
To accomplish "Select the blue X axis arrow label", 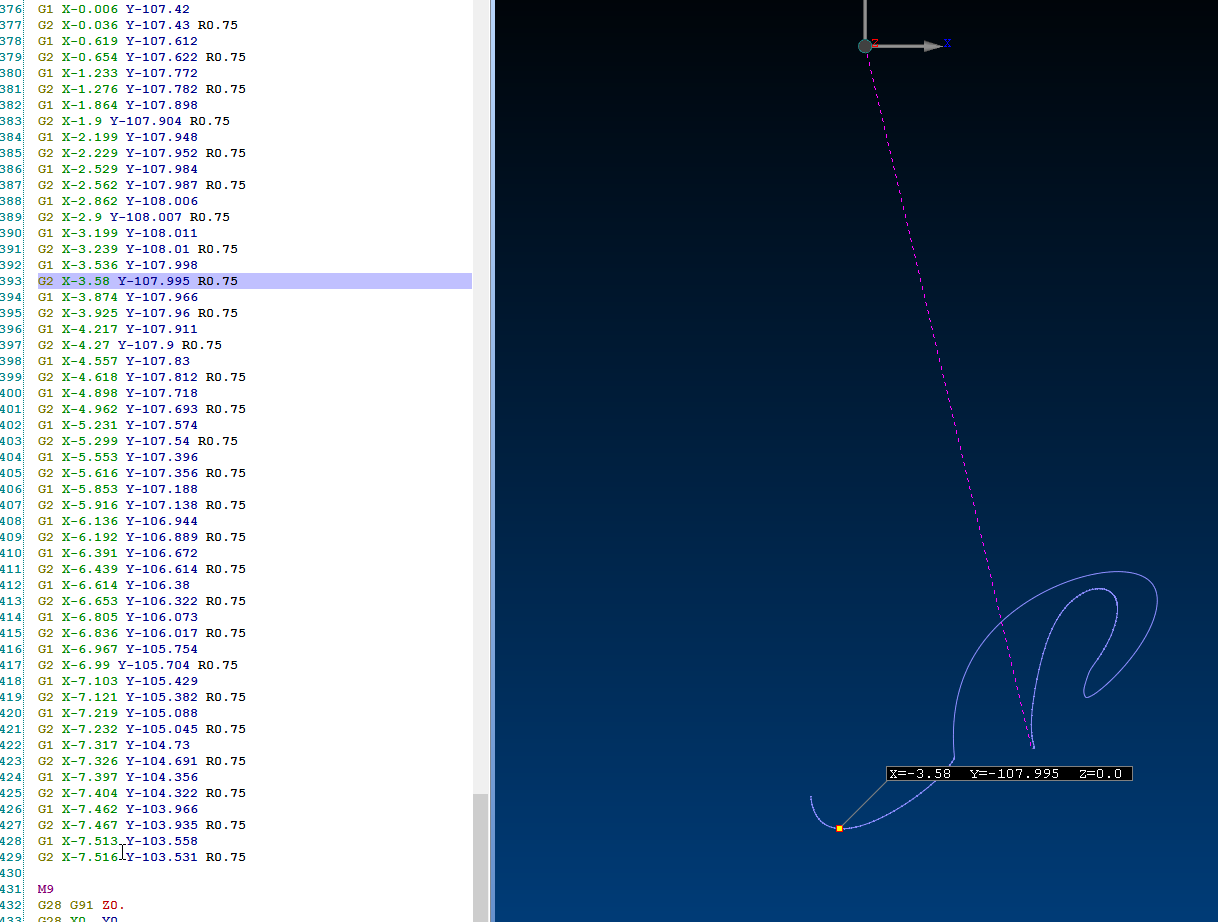I will click(x=946, y=44).
